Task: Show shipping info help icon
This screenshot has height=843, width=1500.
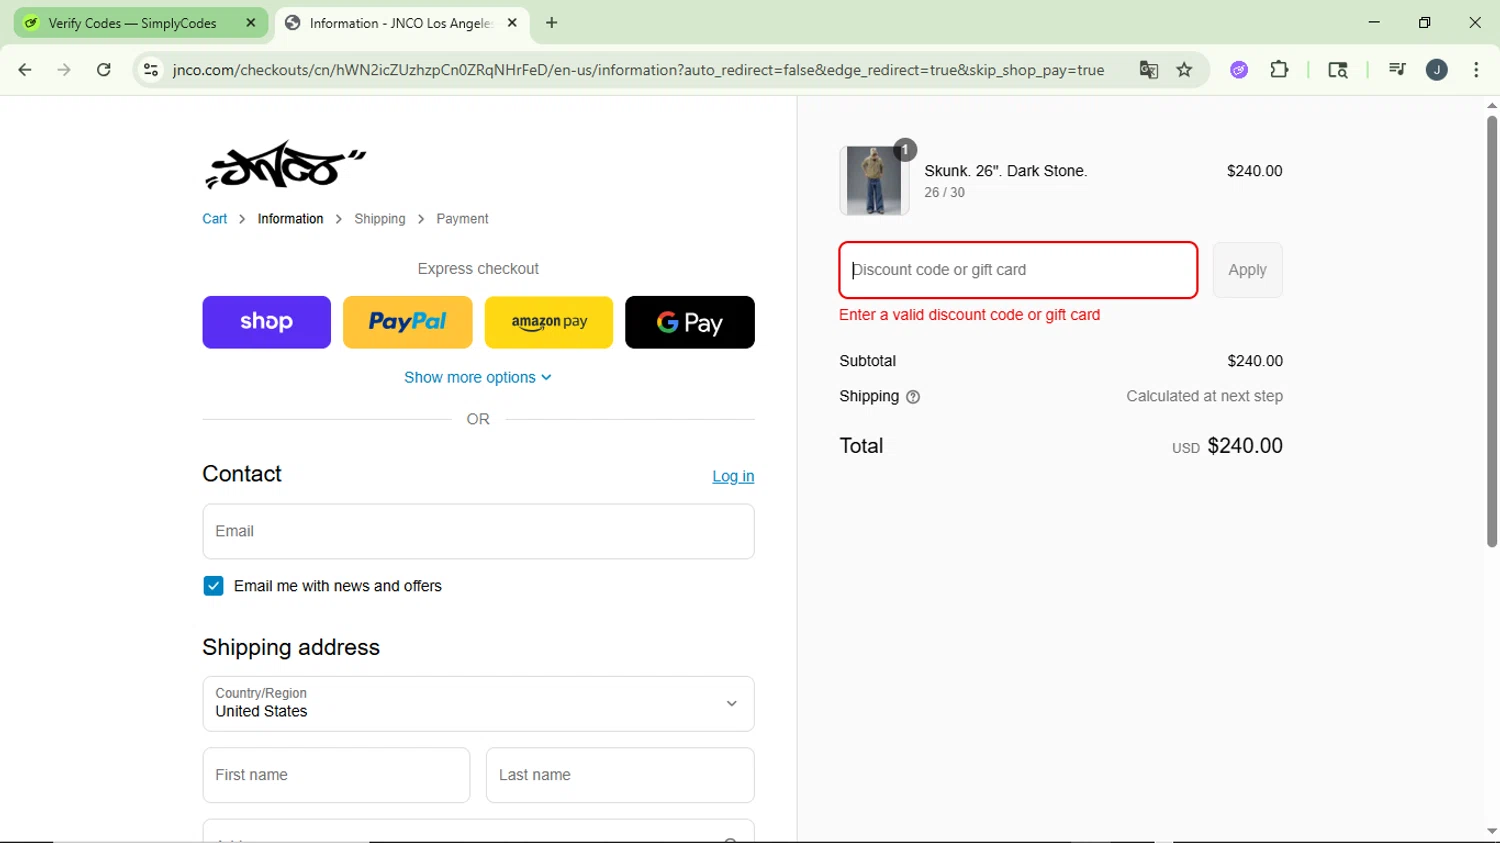Action: pyautogui.click(x=913, y=397)
